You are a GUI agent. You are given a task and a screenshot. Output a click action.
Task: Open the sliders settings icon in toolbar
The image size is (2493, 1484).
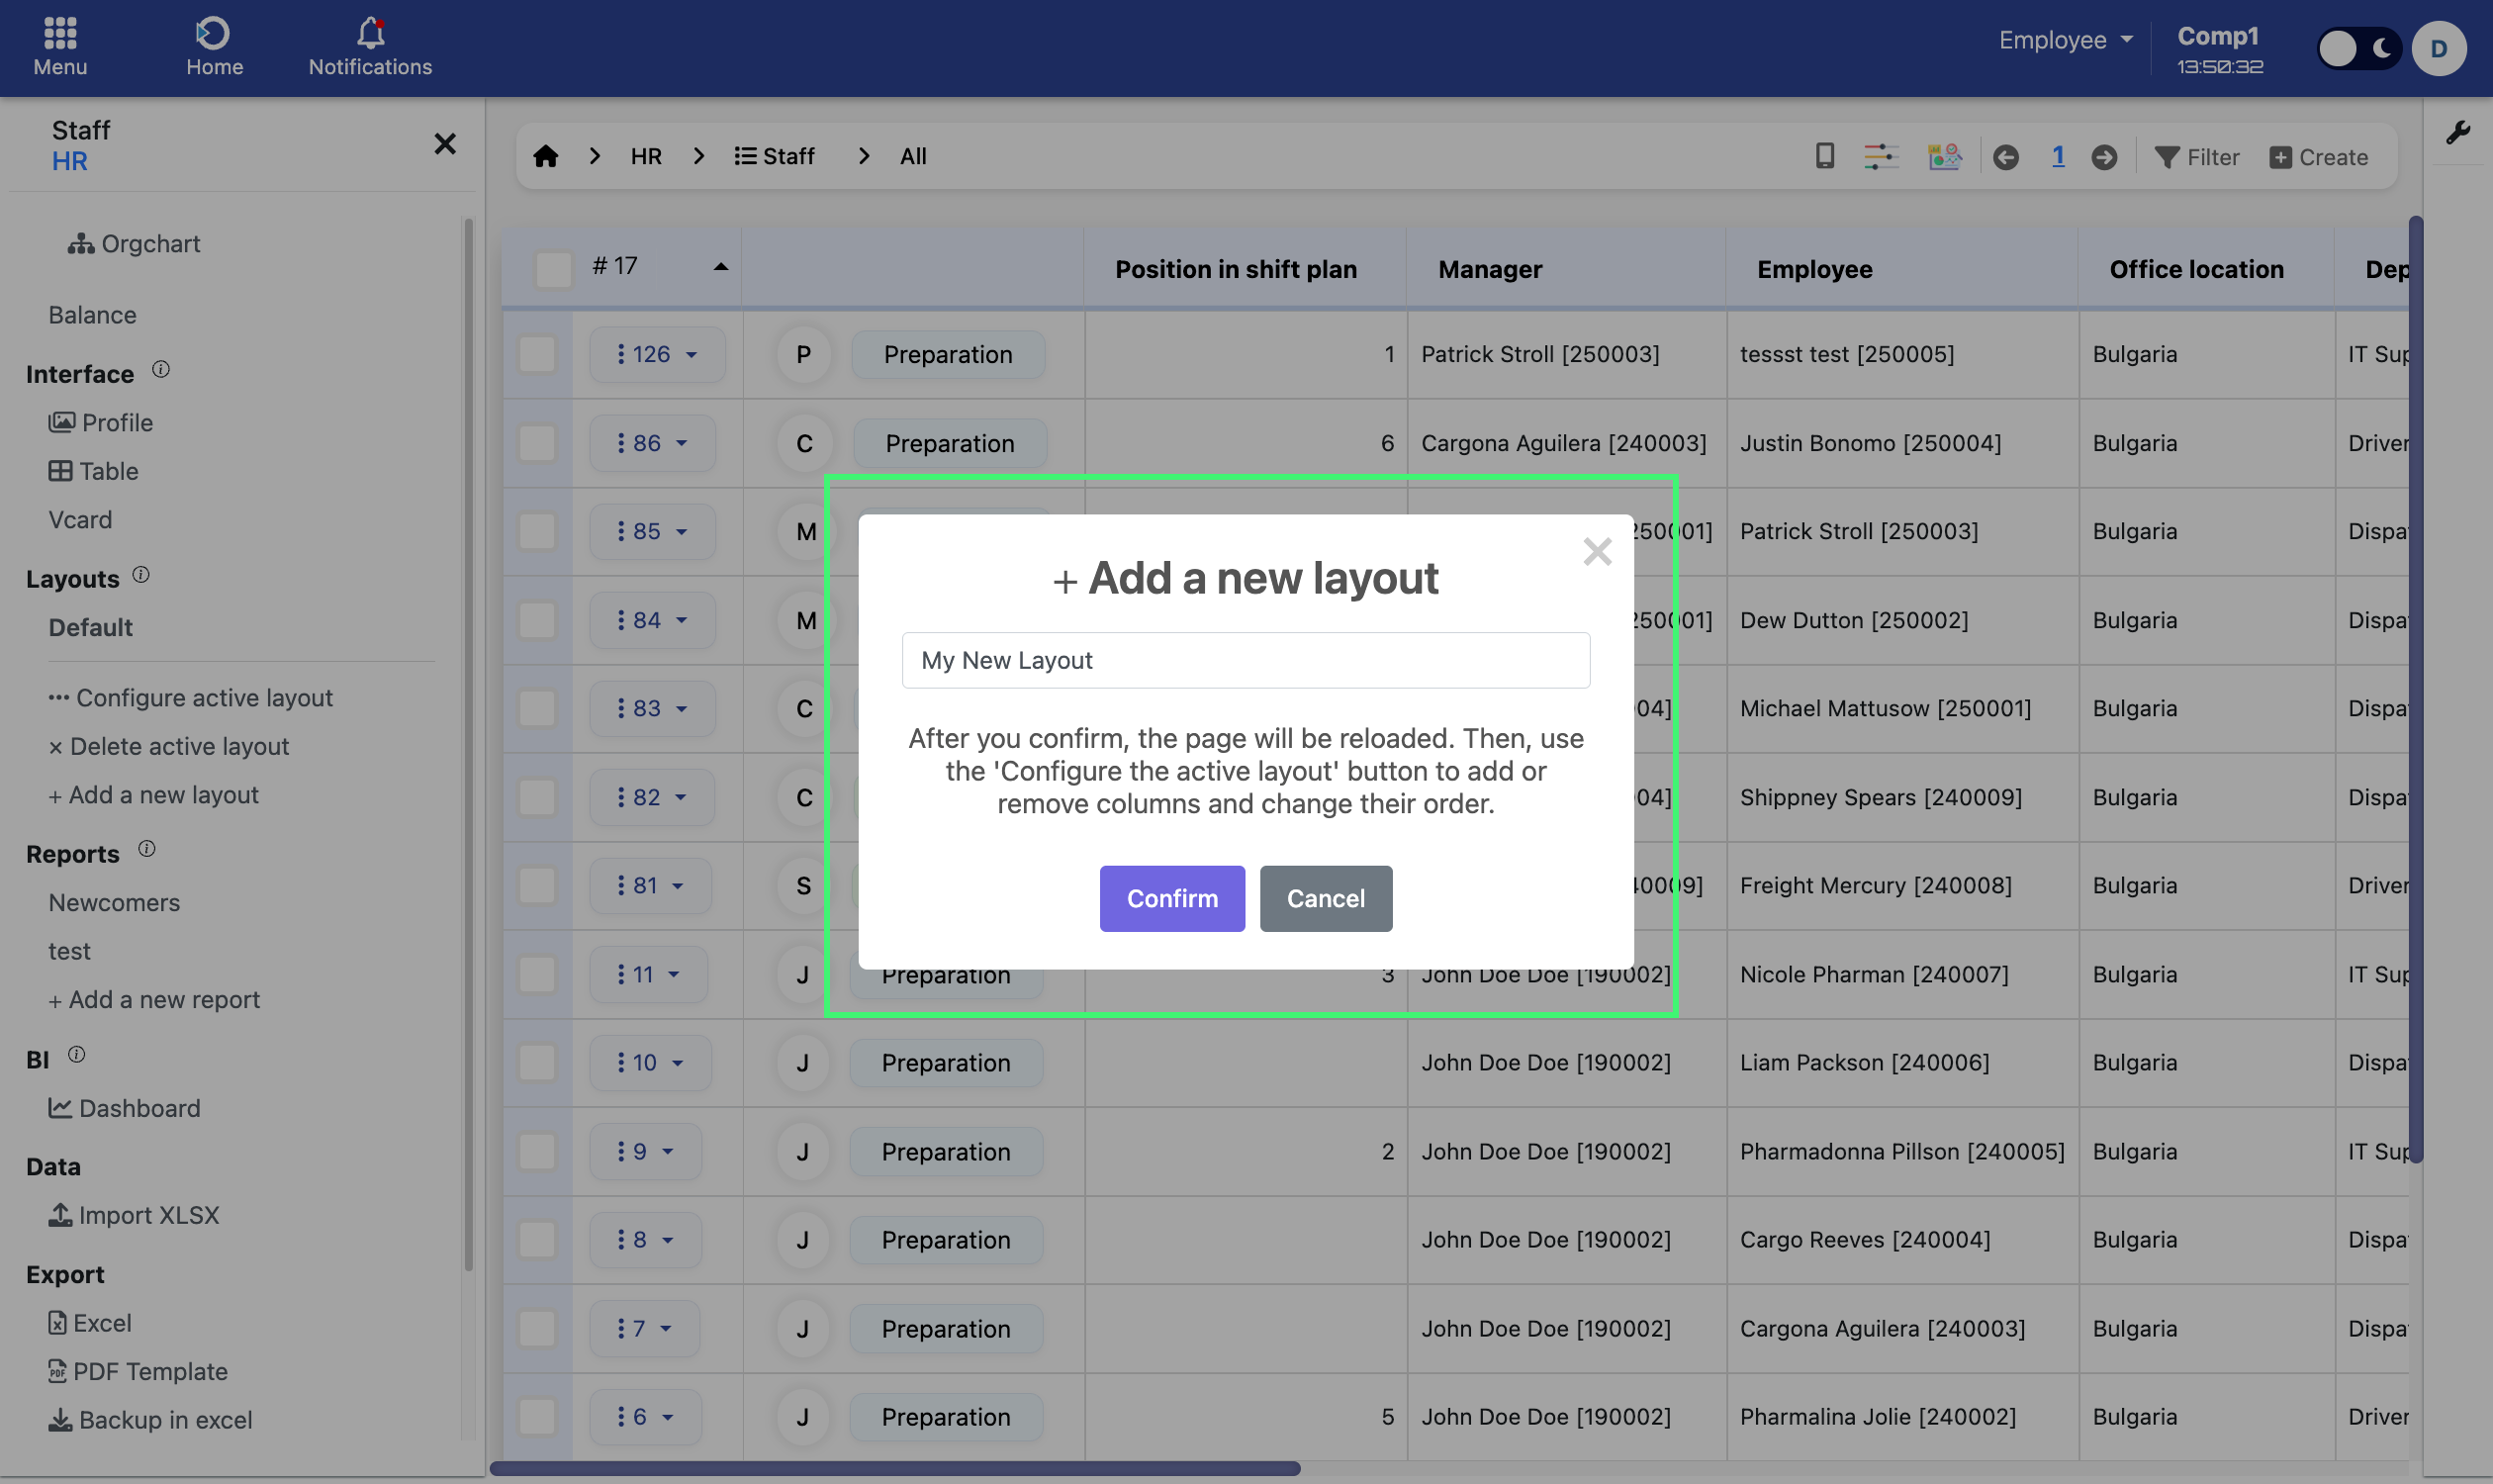click(1880, 156)
